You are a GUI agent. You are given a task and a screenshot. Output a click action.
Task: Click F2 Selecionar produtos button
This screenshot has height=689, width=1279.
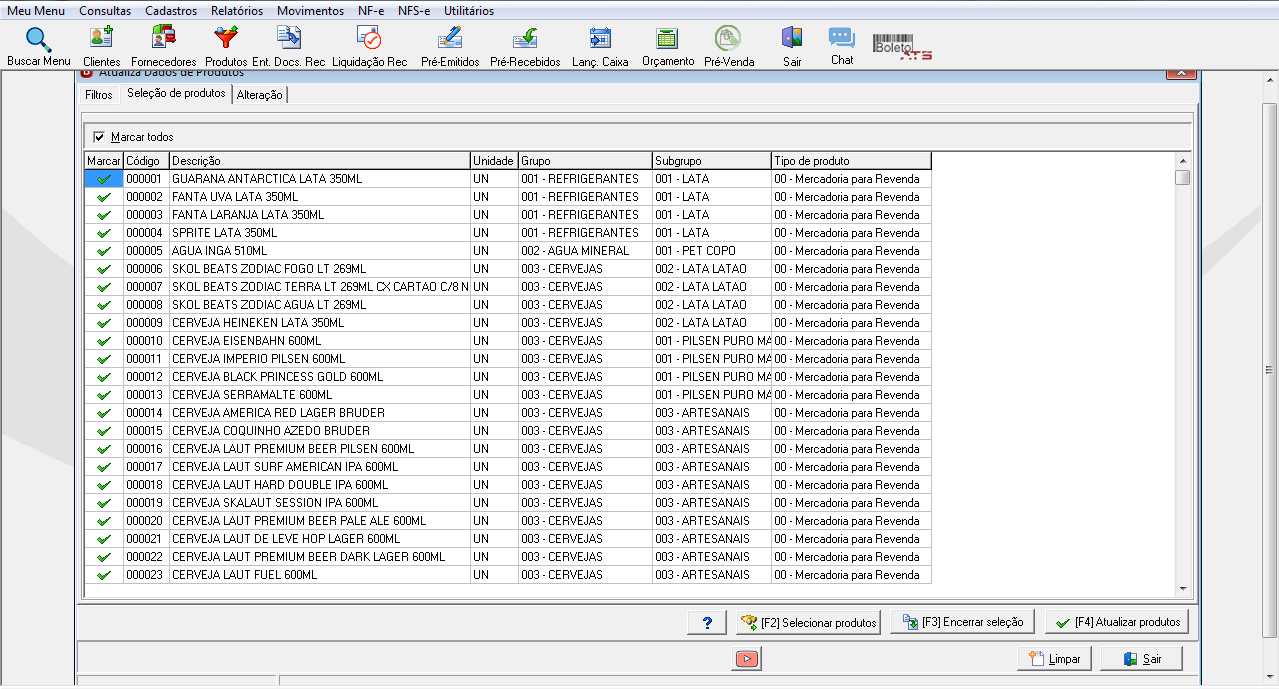point(808,622)
